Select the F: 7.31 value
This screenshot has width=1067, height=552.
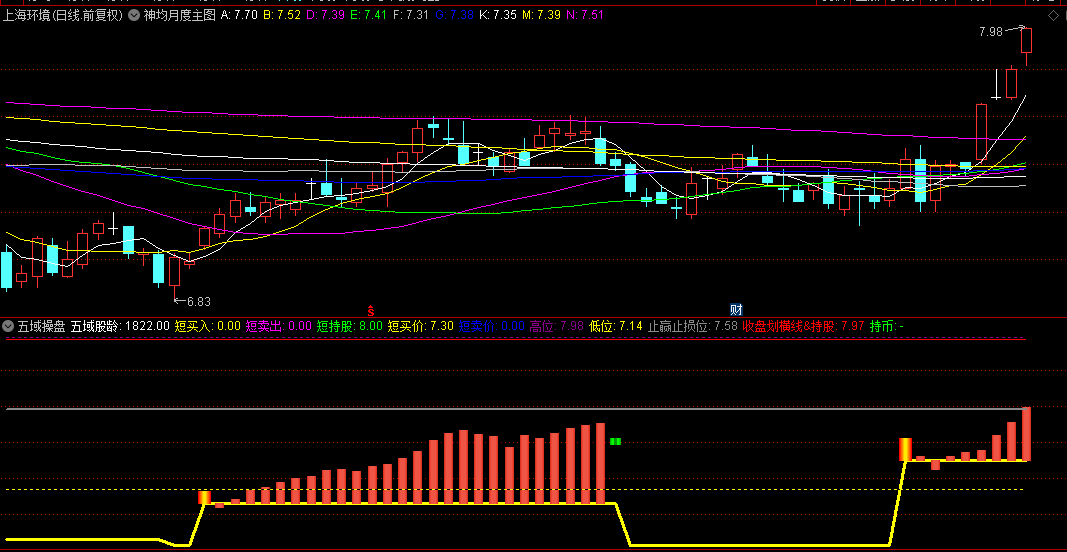(x=410, y=14)
